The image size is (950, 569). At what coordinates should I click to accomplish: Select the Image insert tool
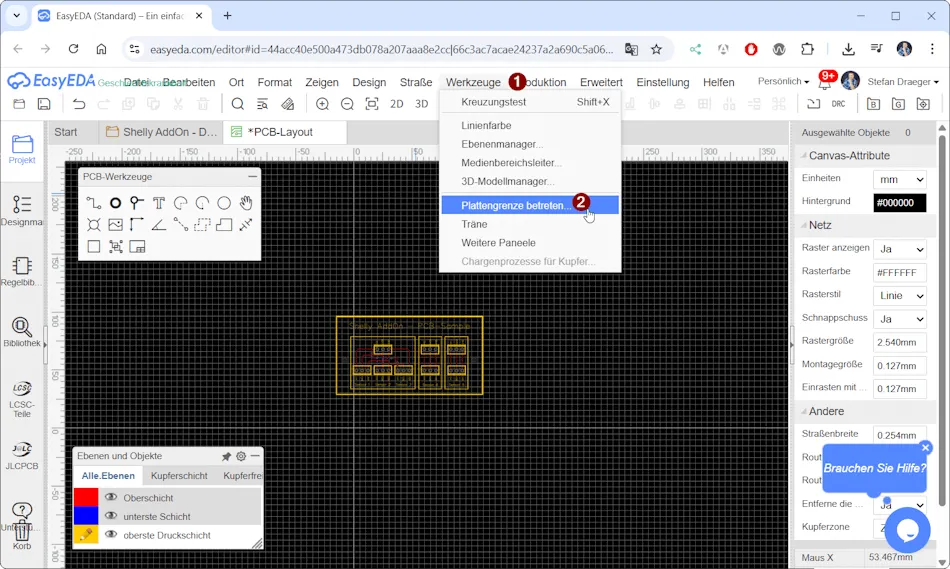click(116, 225)
